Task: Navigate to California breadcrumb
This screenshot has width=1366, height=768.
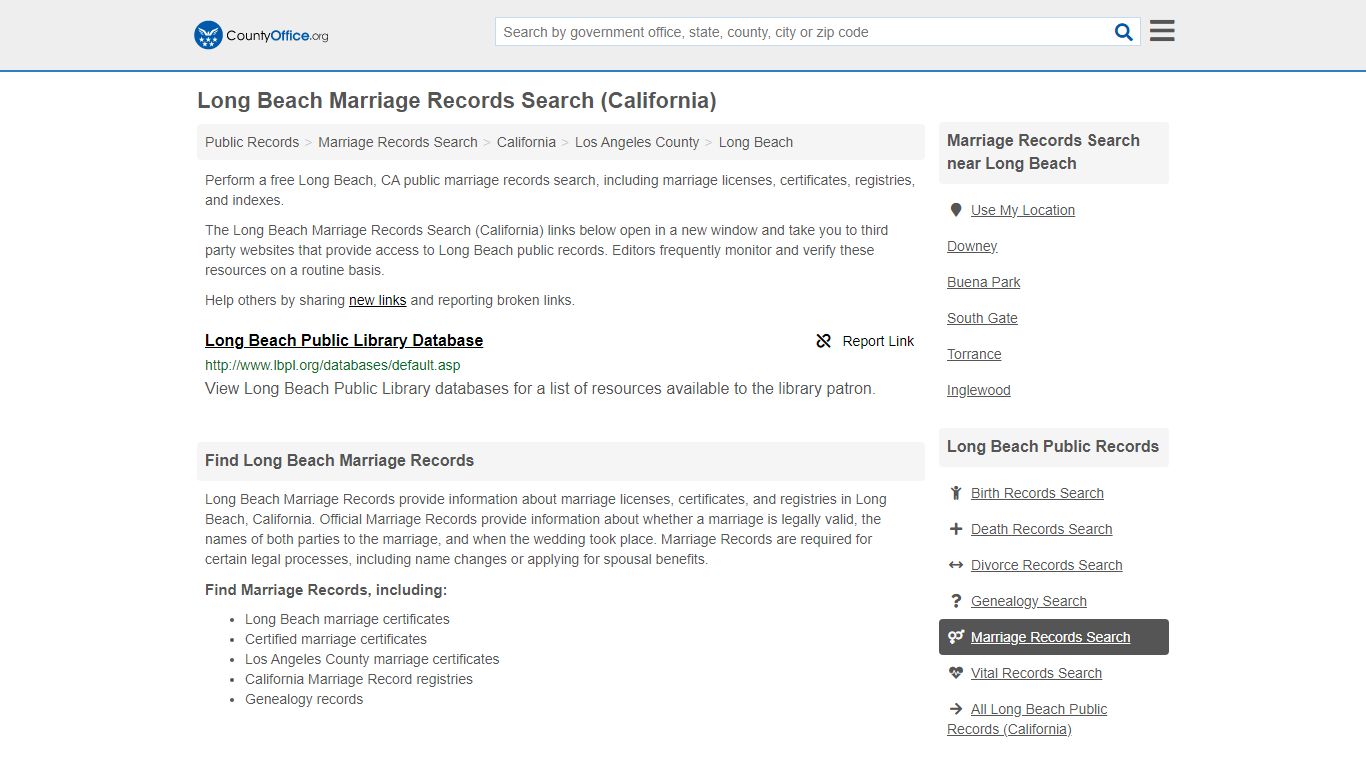Action: pos(526,142)
